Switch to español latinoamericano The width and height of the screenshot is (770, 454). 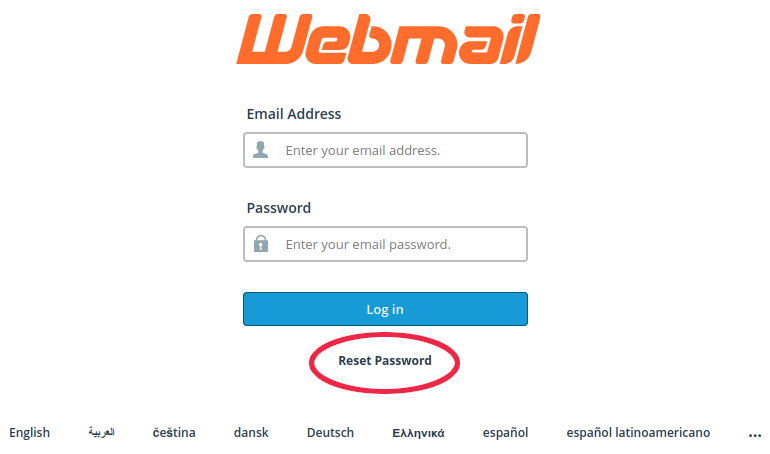coord(638,432)
